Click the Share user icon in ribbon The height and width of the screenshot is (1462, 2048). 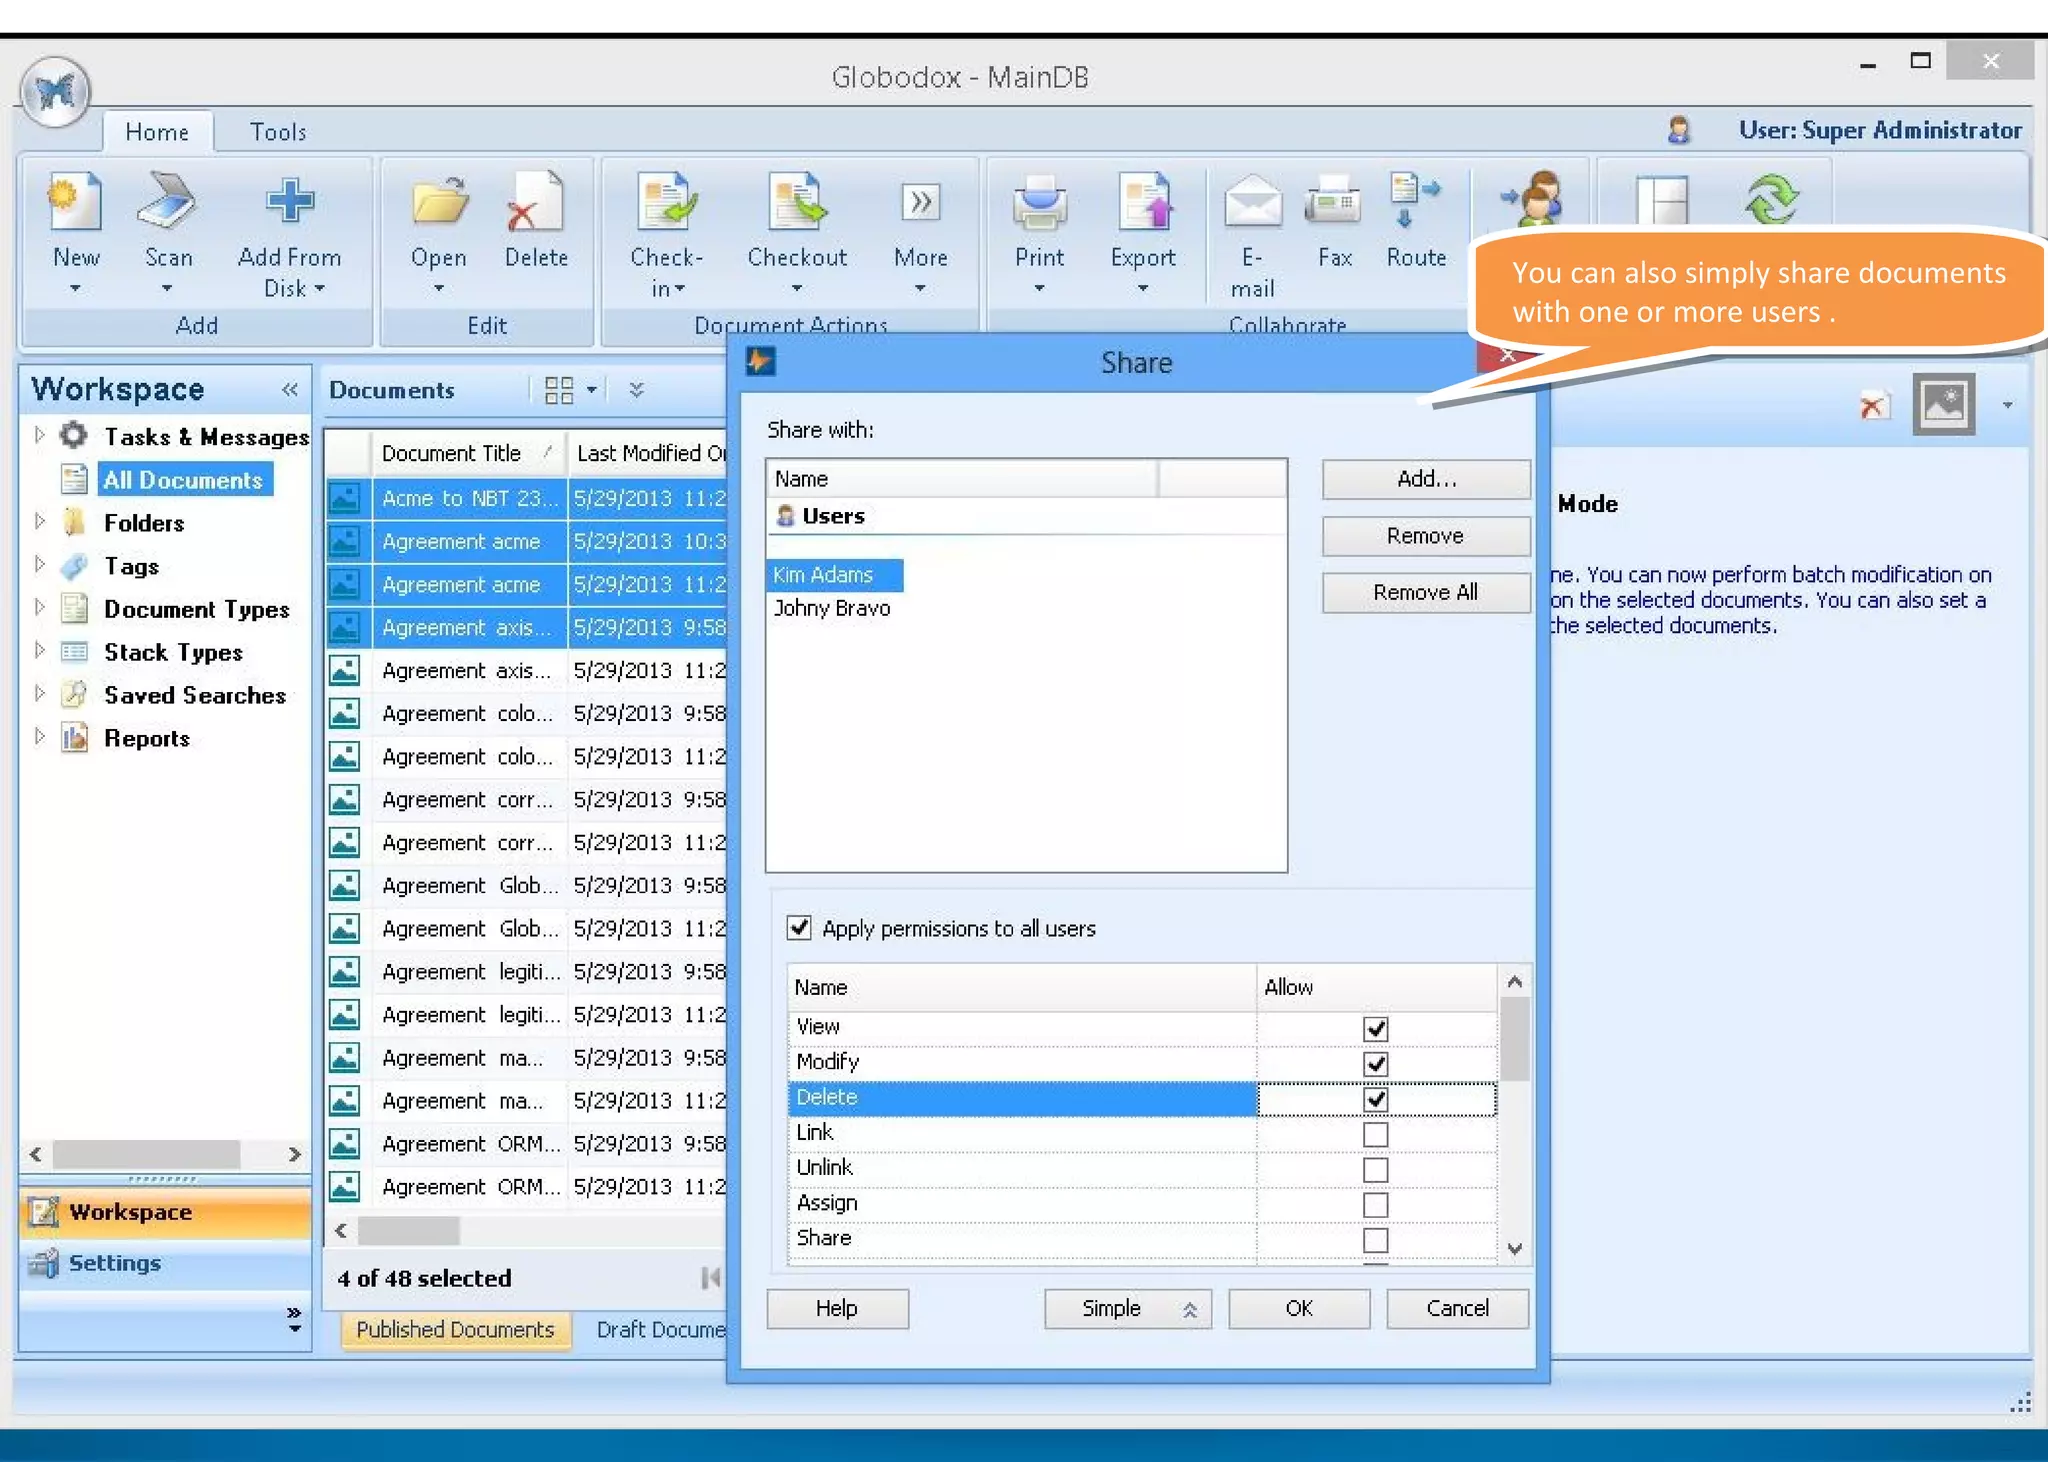coord(1531,198)
